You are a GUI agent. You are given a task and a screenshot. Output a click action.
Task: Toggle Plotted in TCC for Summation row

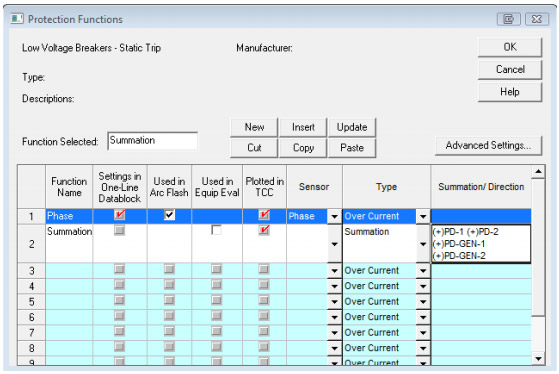point(264,230)
